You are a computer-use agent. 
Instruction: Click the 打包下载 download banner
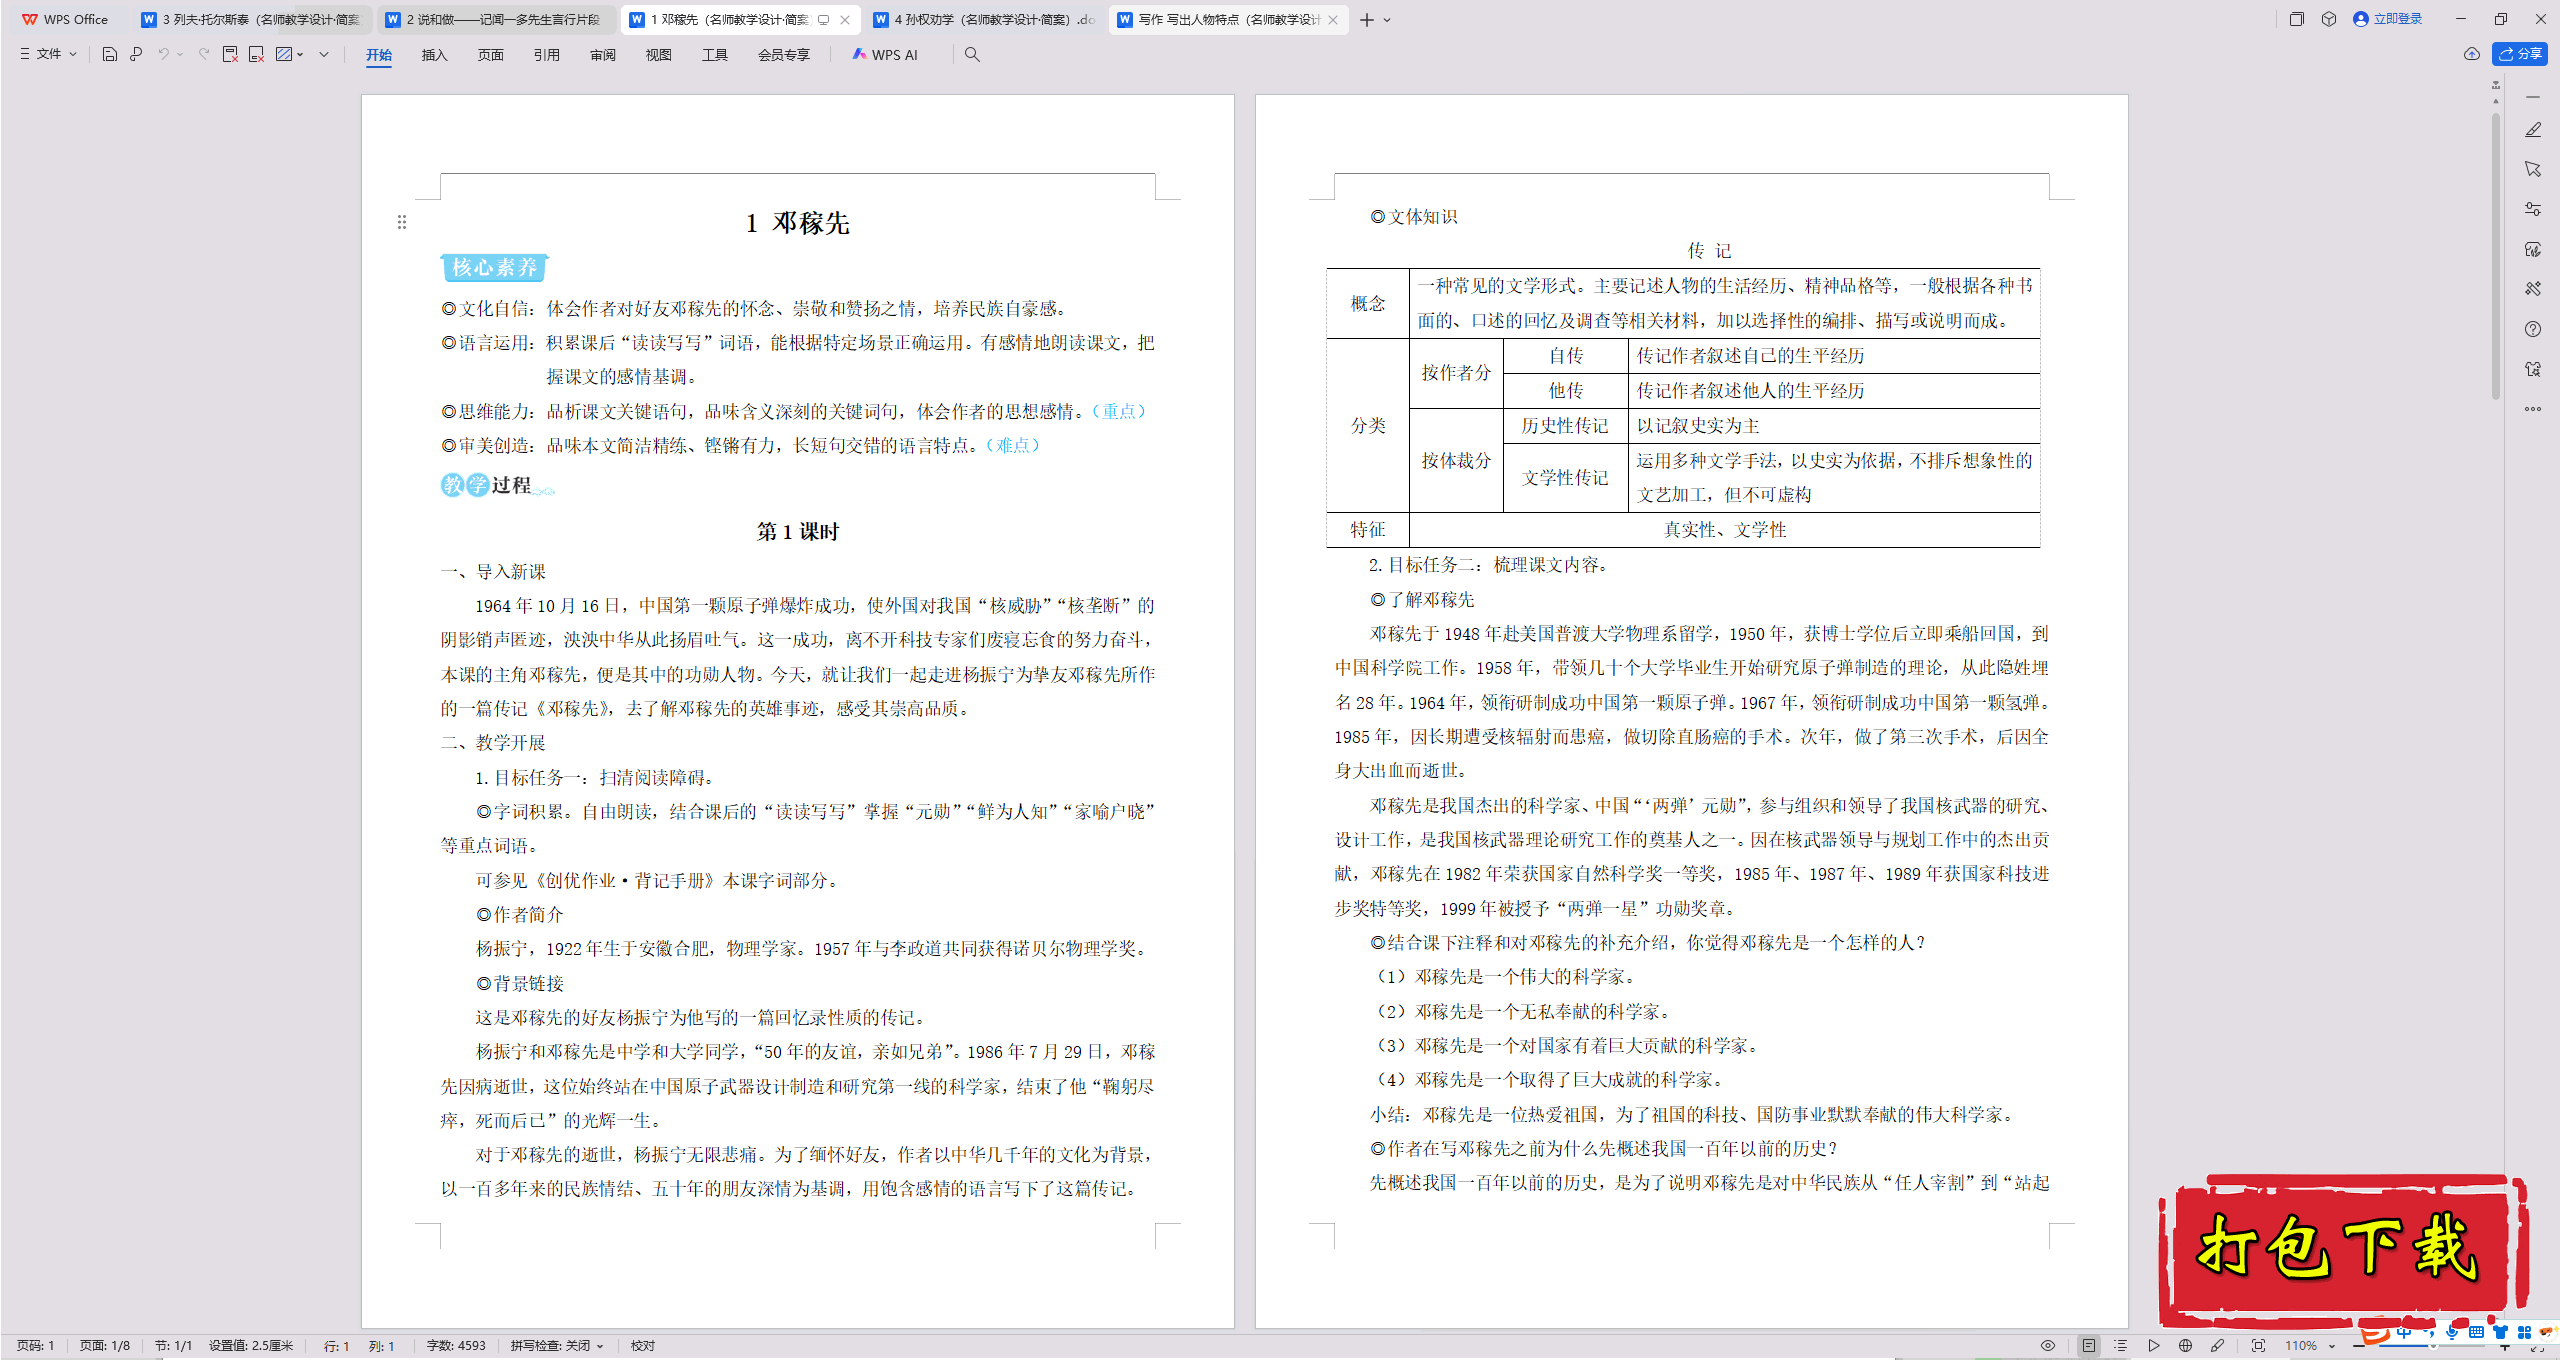(x=2343, y=1250)
